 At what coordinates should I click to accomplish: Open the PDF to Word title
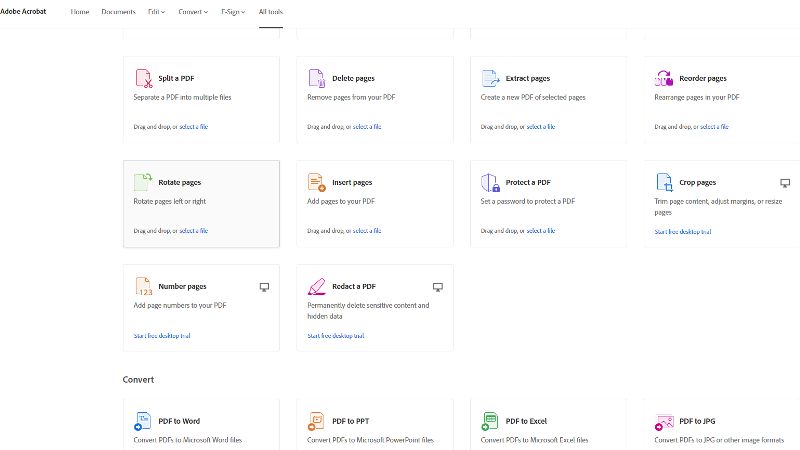coord(179,421)
